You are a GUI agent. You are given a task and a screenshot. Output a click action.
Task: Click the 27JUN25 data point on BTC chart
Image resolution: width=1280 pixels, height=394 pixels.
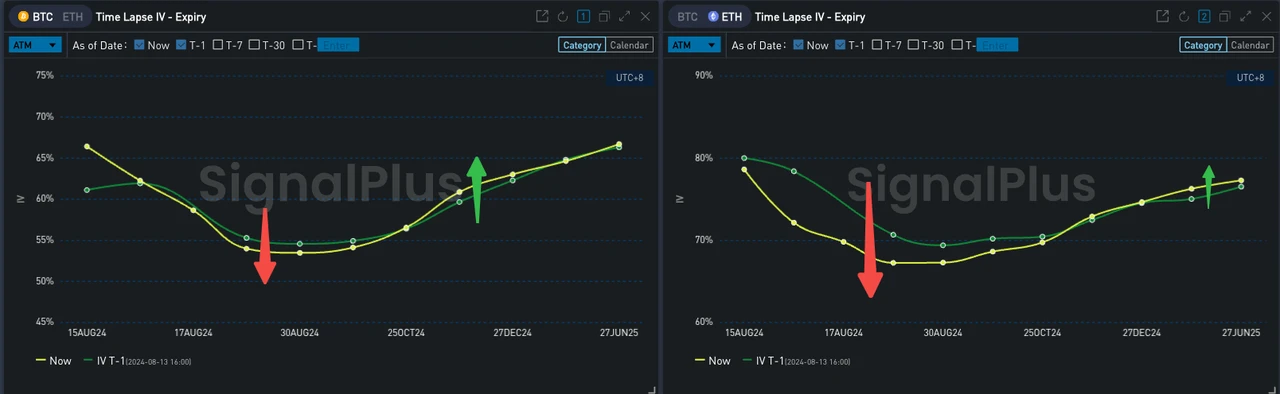coord(619,145)
